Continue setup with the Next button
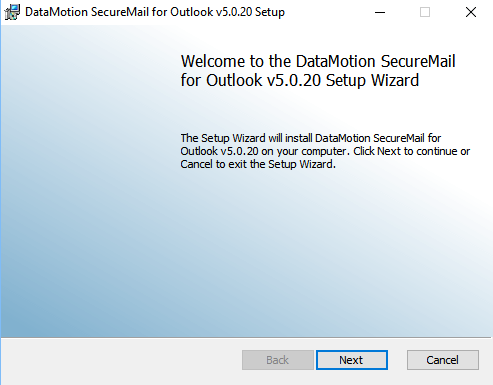 (x=352, y=360)
